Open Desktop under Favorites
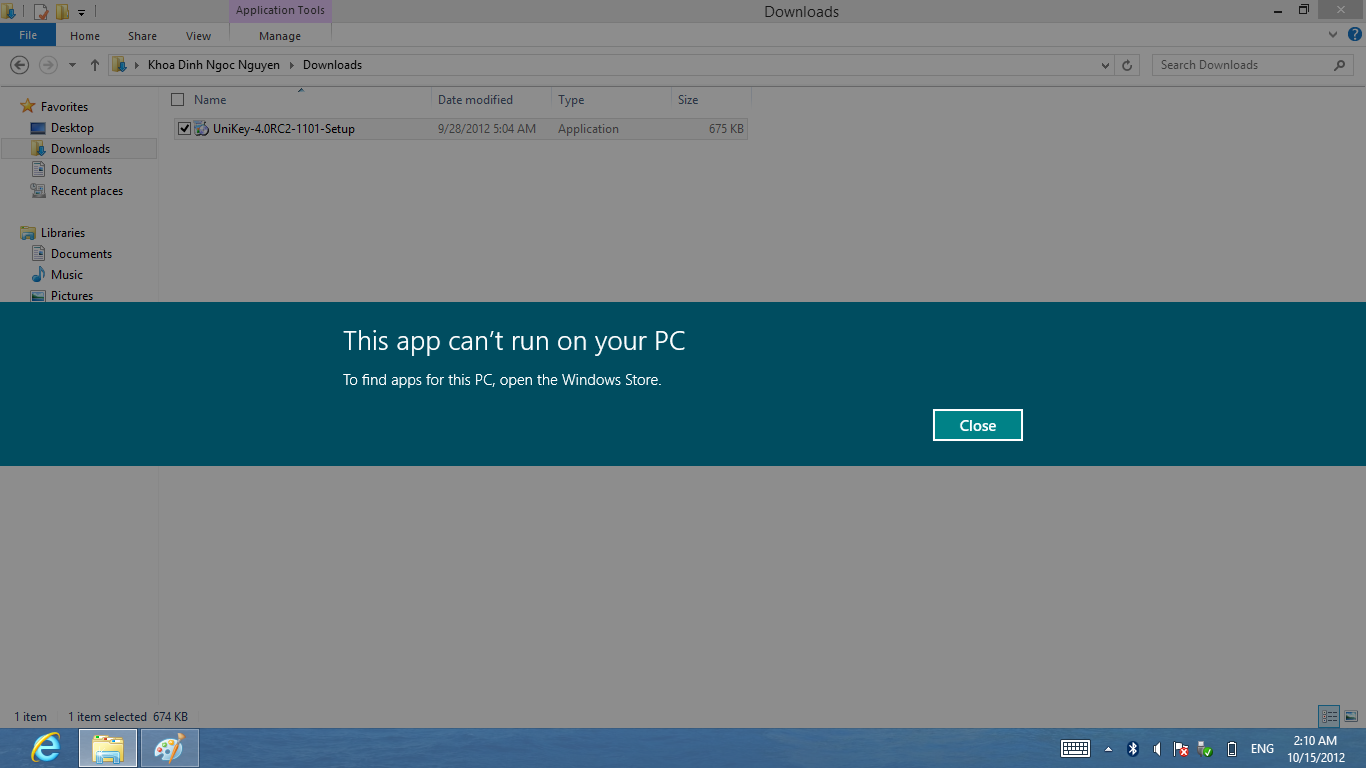The height and width of the screenshot is (768, 1366). [x=72, y=128]
